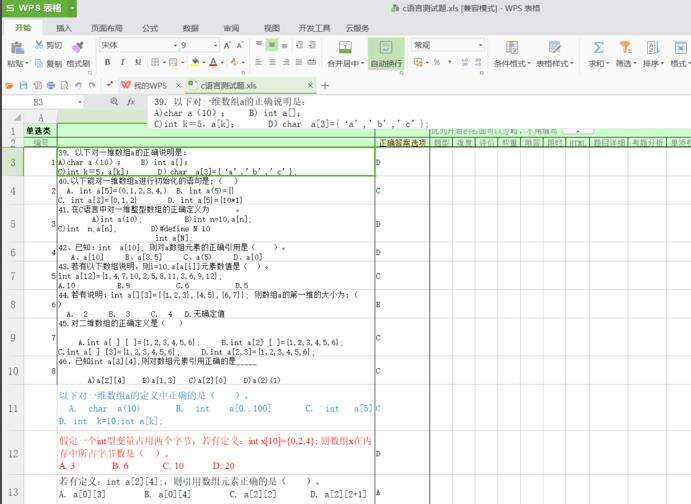This screenshot has width=691, height=504.
Task: Decrease the cell indent
Action: (300, 45)
